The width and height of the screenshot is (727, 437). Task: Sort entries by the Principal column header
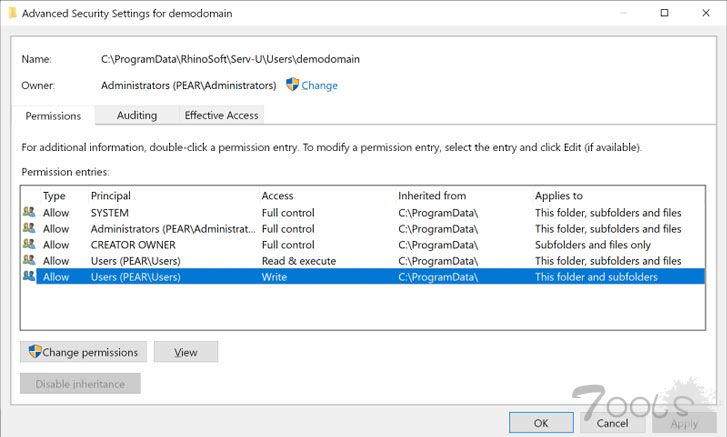pyautogui.click(x=111, y=196)
